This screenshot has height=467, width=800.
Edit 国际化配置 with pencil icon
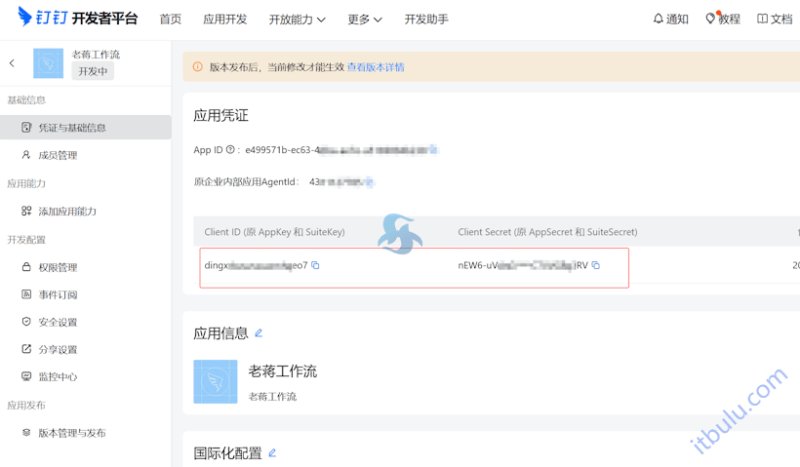click(272, 453)
